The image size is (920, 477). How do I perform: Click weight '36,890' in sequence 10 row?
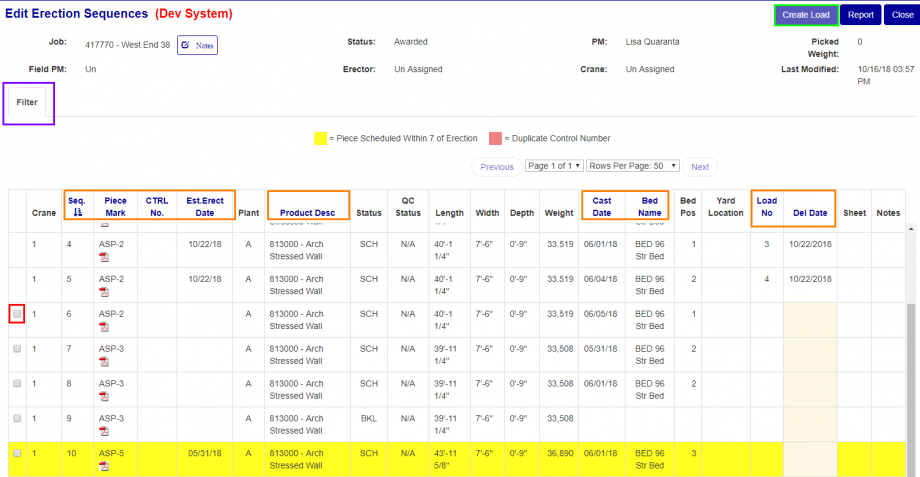[x=560, y=453]
